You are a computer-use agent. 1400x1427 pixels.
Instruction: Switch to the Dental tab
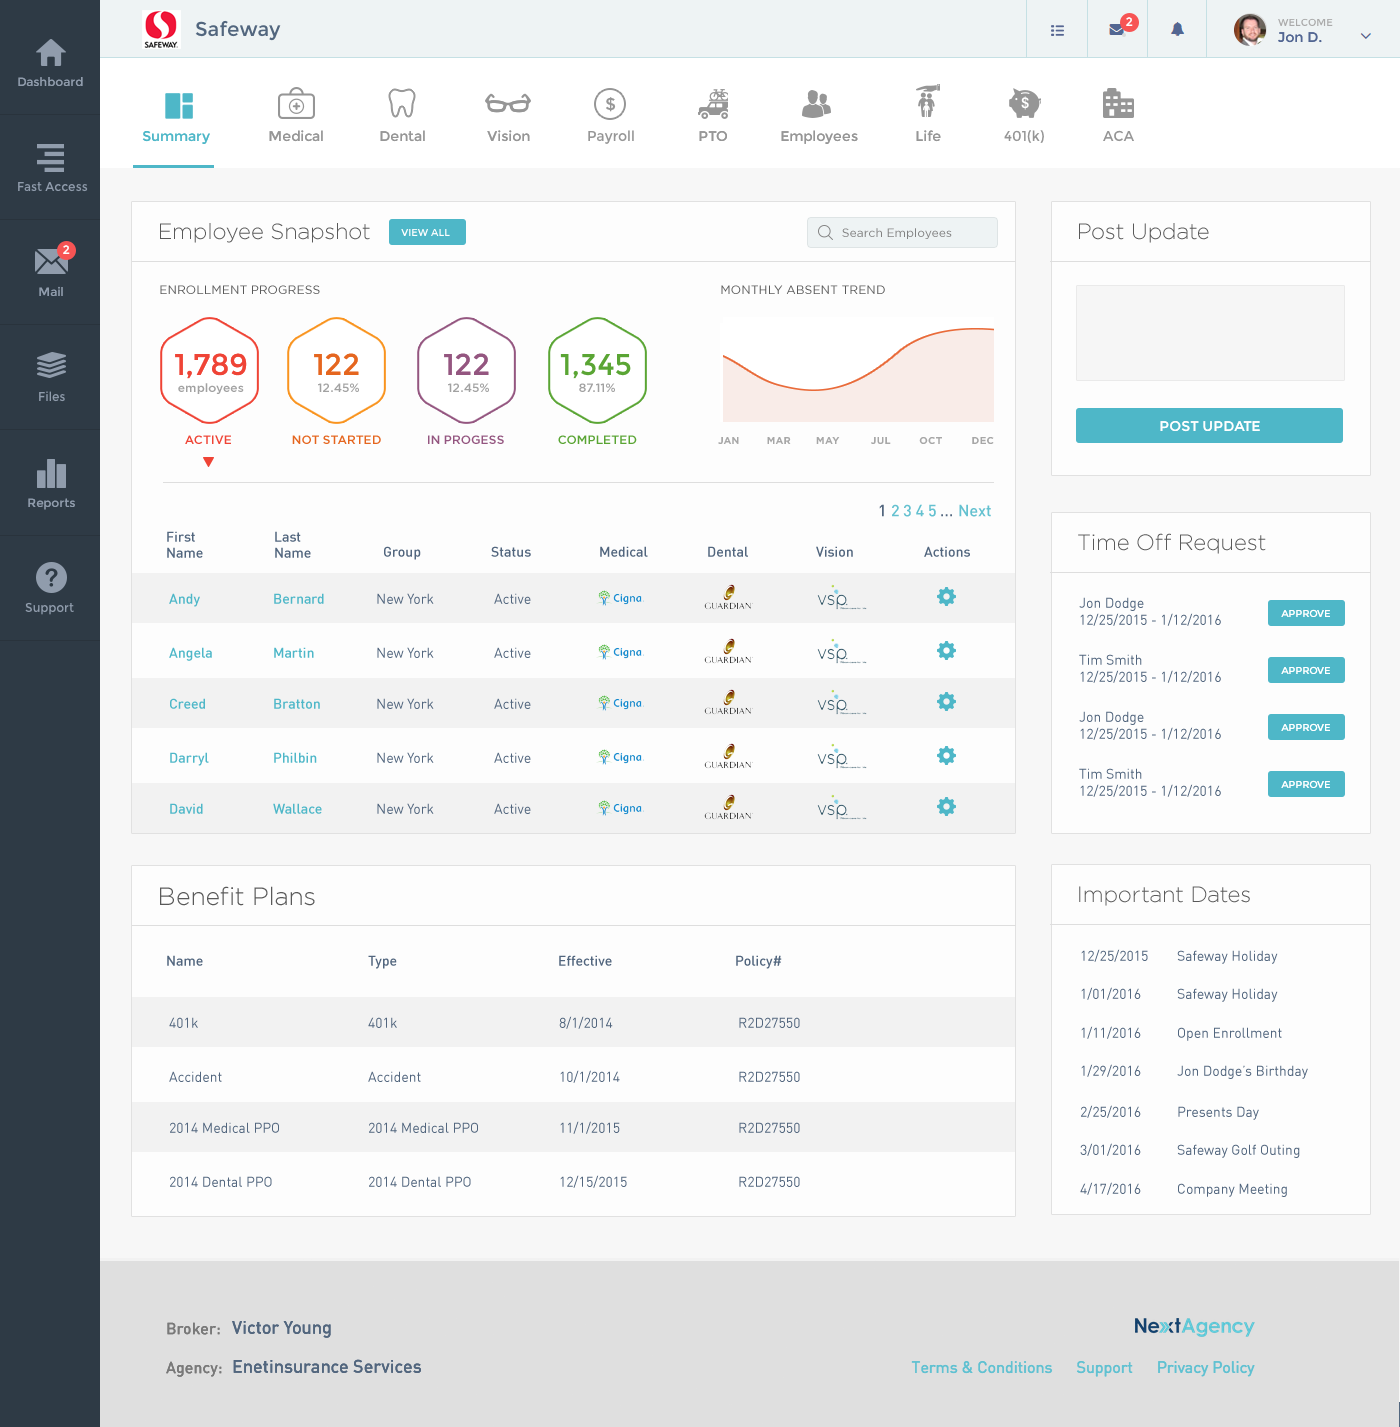click(402, 117)
